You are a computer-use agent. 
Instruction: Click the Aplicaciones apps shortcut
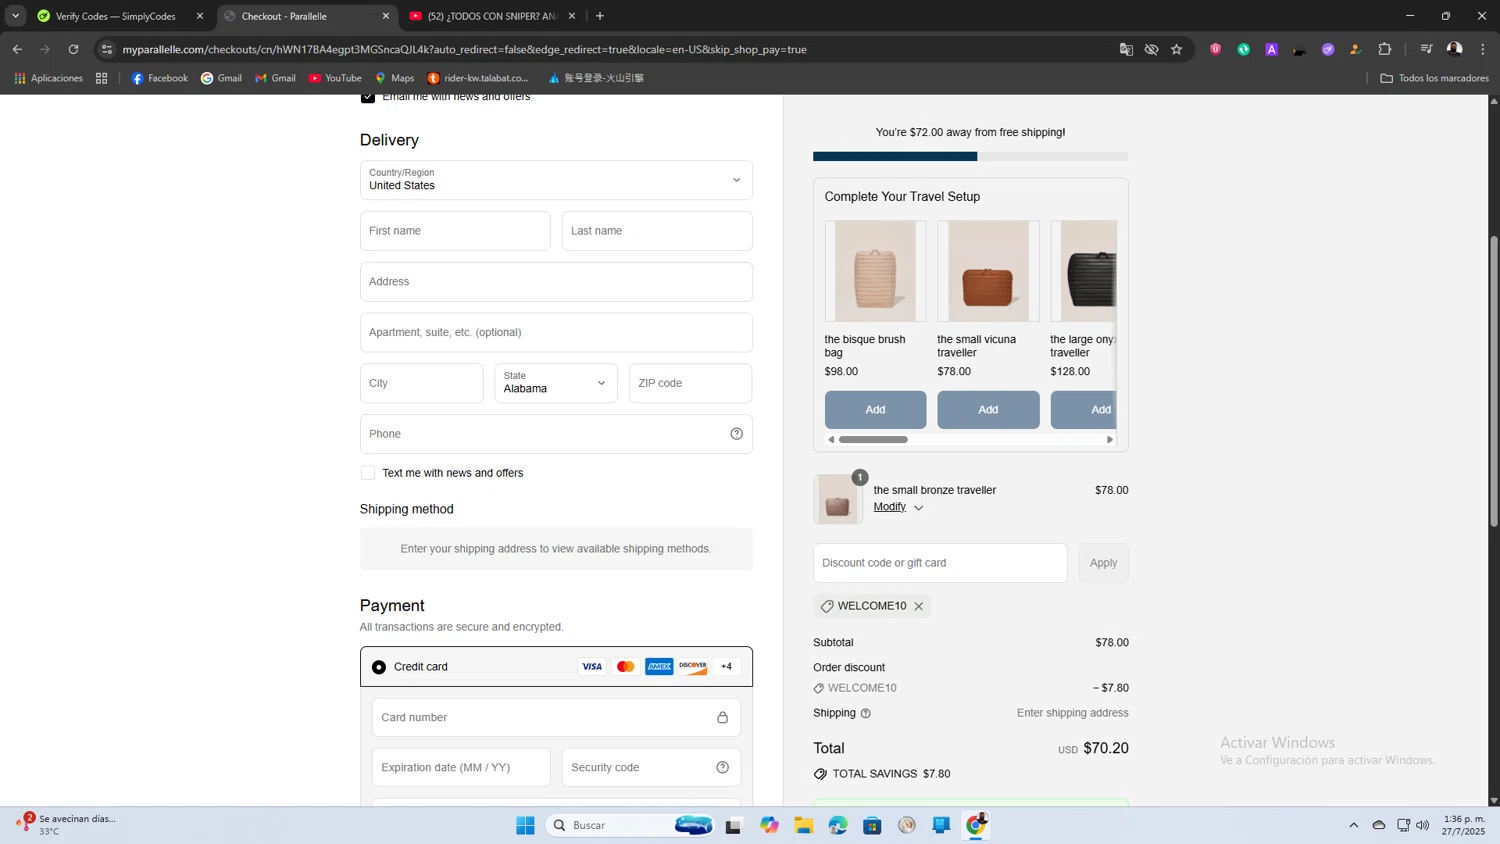click(x=48, y=78)
